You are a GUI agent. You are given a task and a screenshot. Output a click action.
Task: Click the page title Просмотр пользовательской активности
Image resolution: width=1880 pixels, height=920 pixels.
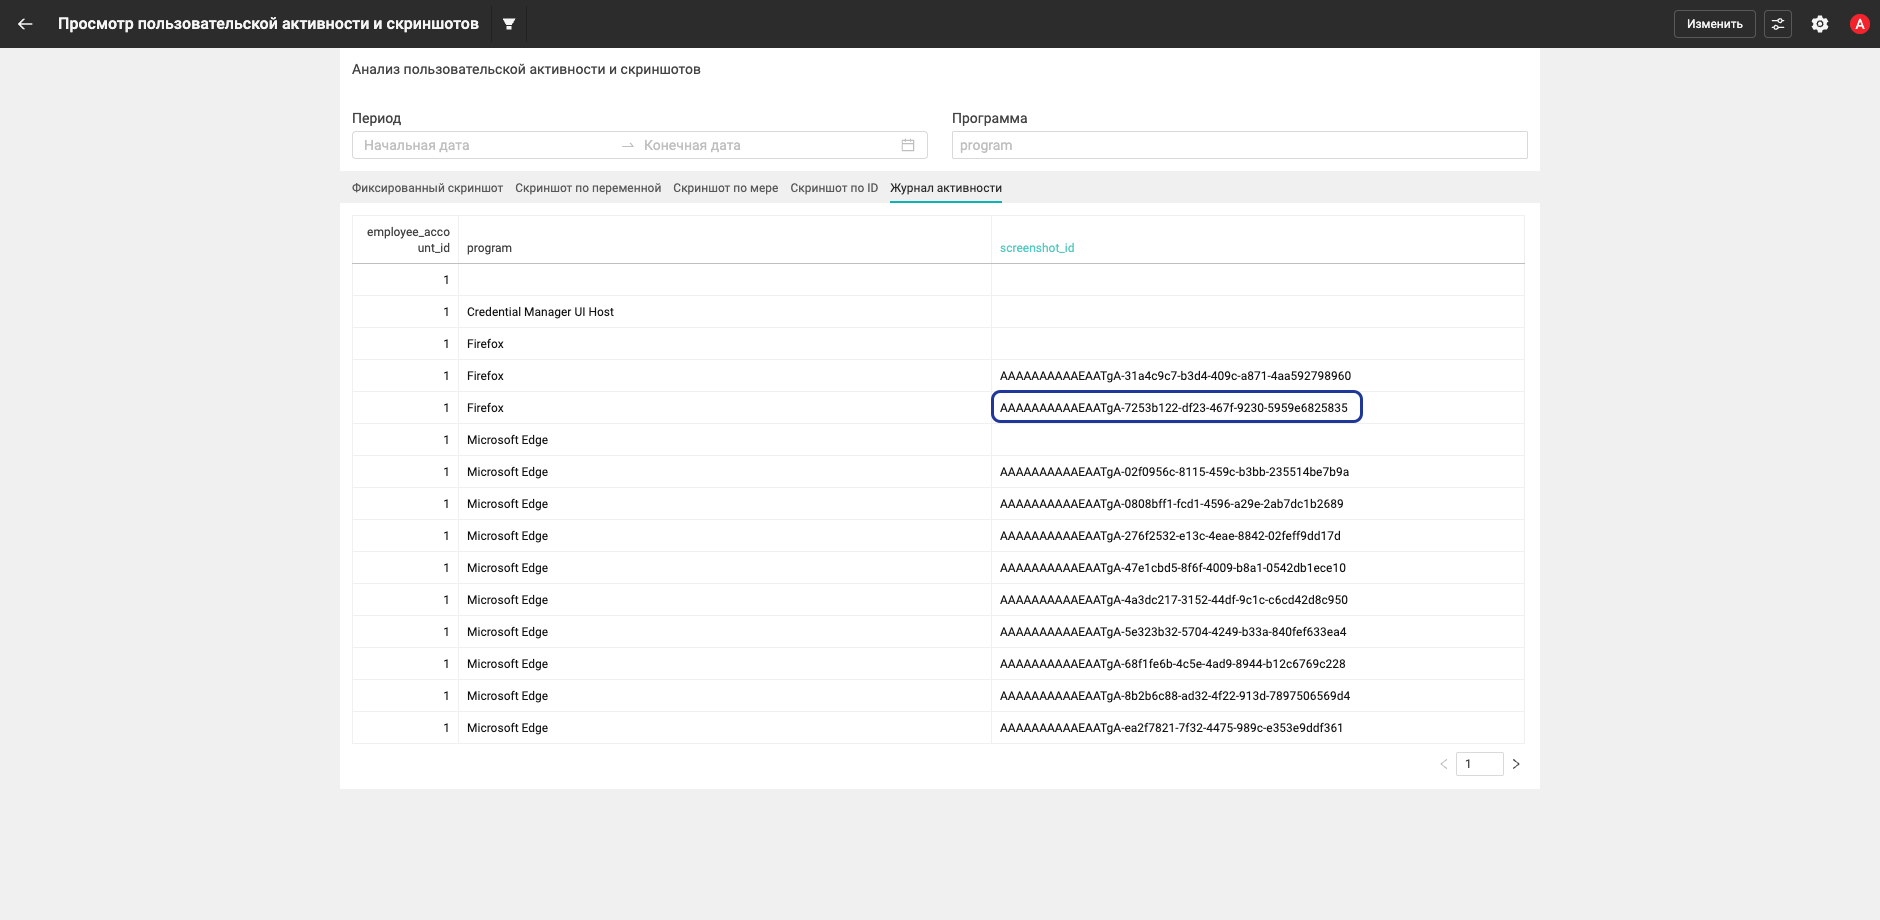coord(268,24)
